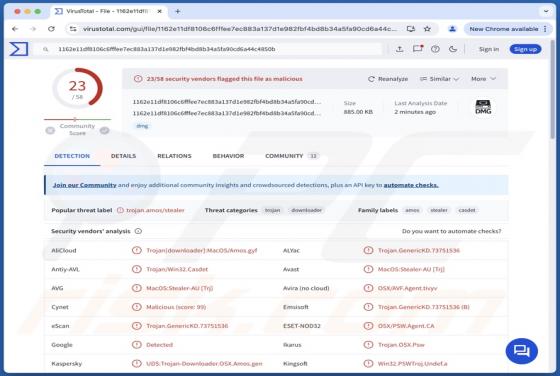Image resolution: width=560 pixels, height=376 pixels.
Task: Click the community score slider bar
Action: point(77,119)
